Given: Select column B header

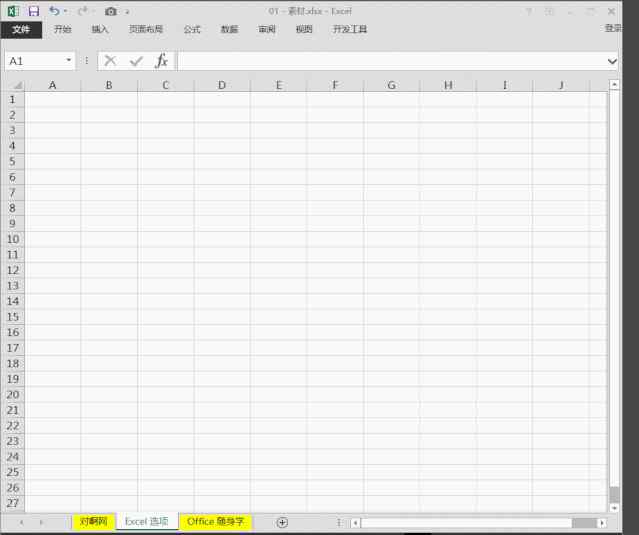Looking at the screenshot, I should [109, 85].
